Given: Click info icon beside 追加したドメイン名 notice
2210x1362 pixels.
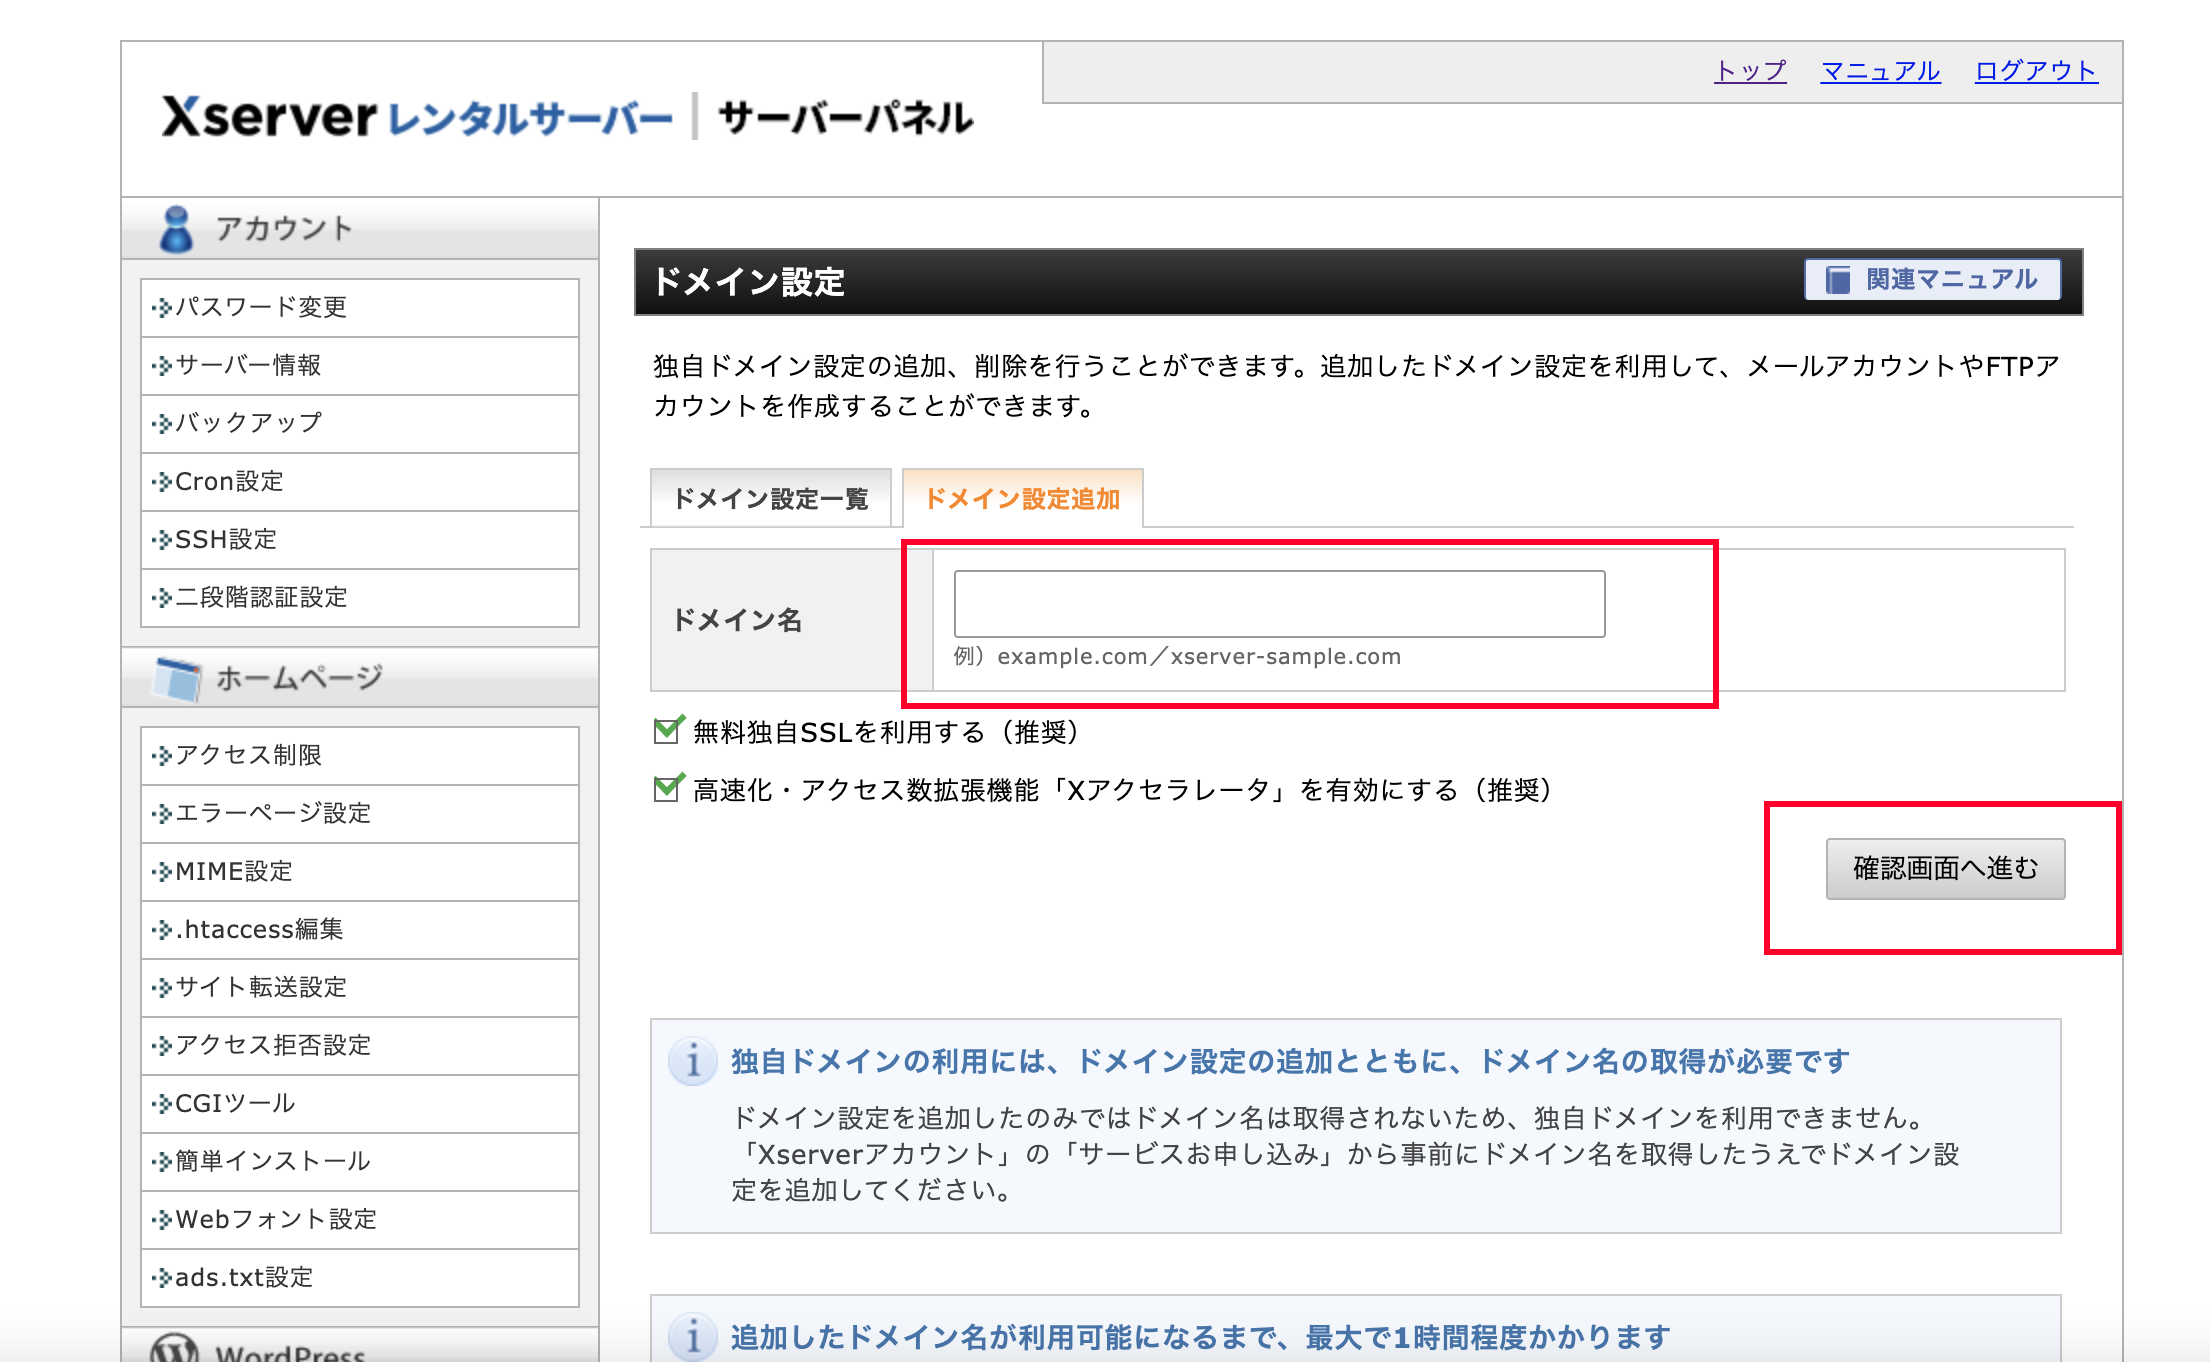Looking at the screenshot, I should pos(692,1337).
